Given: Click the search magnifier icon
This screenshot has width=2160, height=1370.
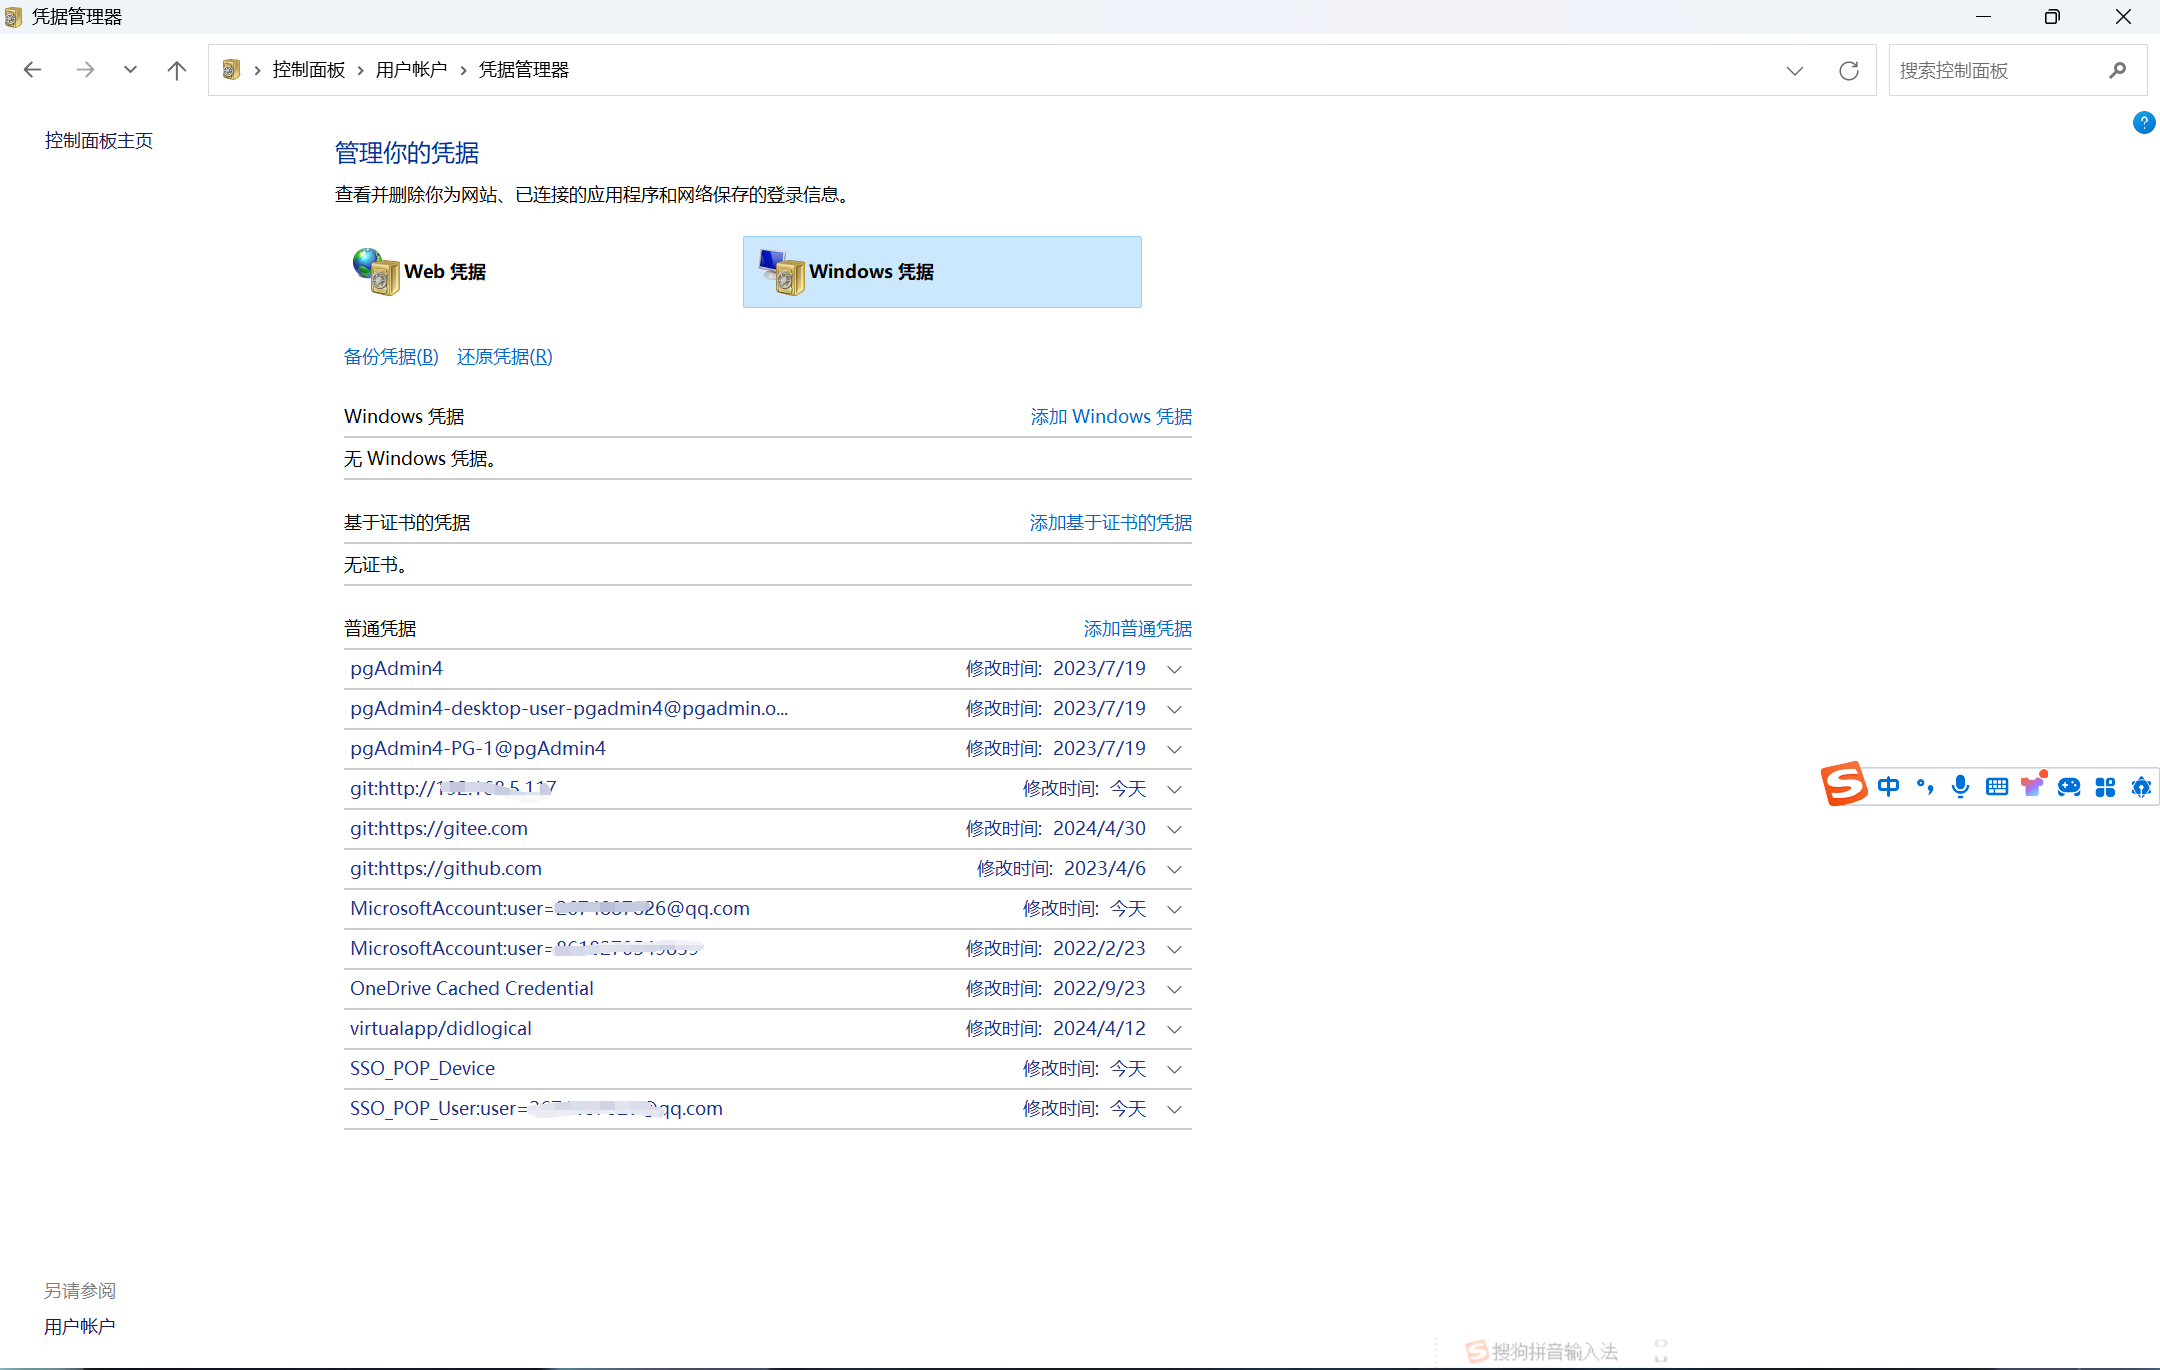Looking at the screenshot, I should [x=2117, y=70].
